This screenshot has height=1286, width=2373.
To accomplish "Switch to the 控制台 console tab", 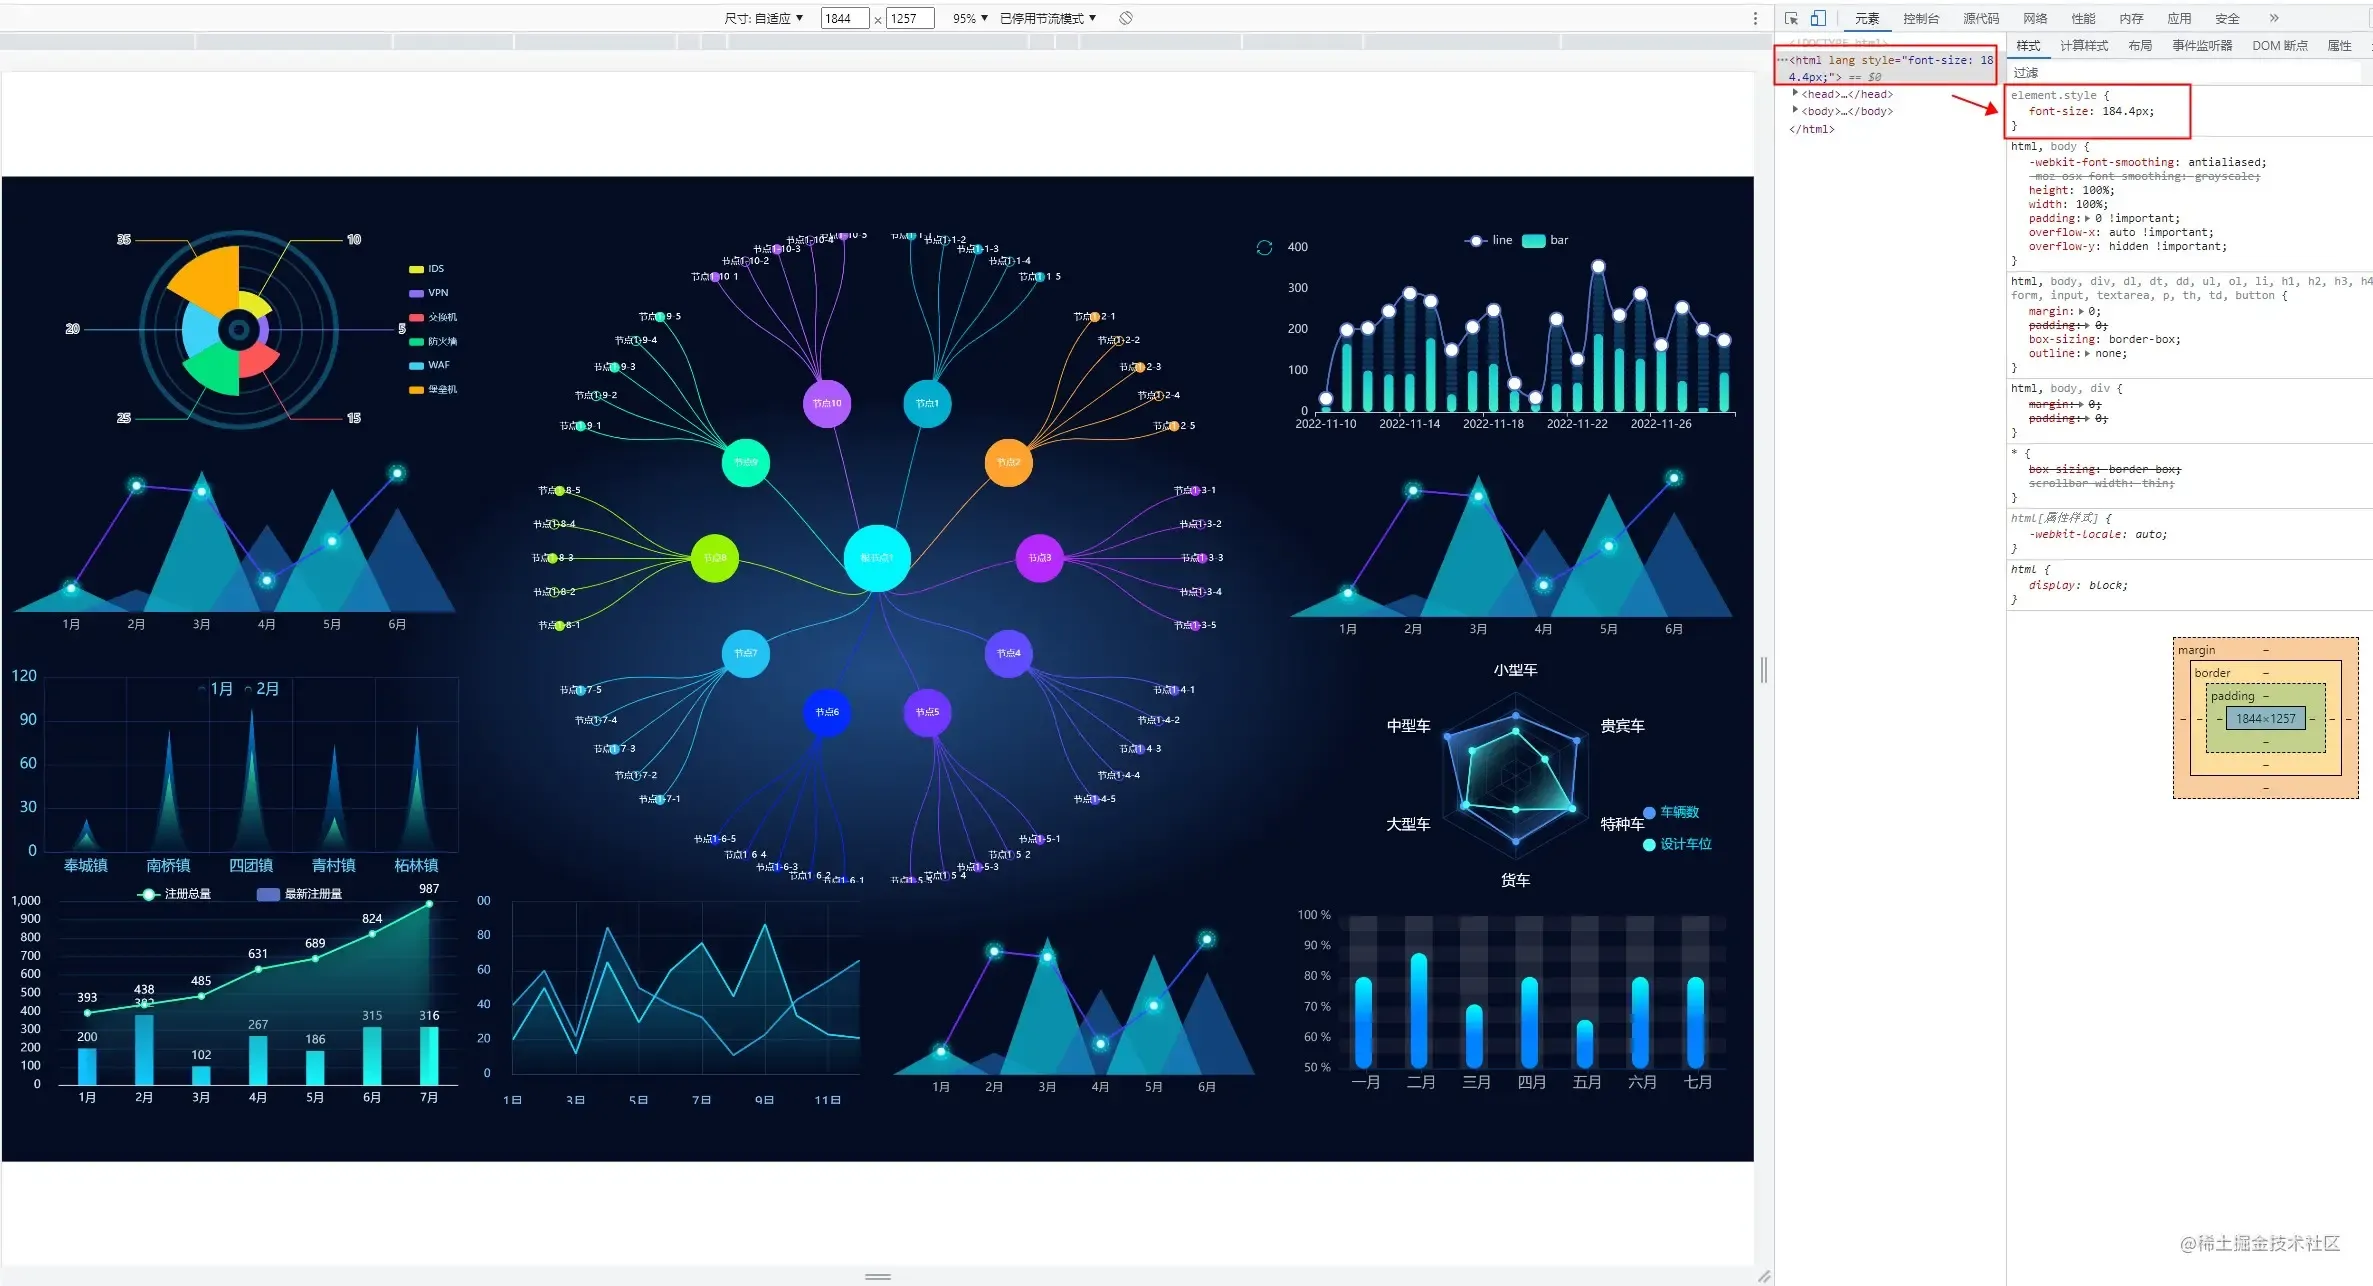I will [1921, 18].
